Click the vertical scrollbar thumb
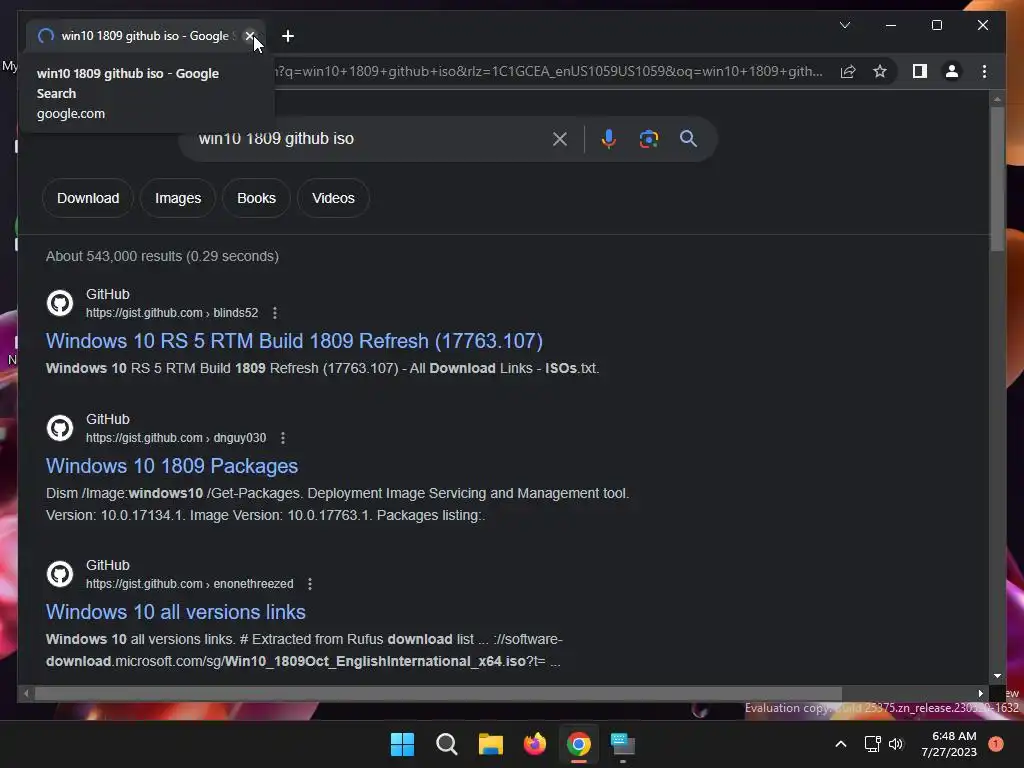The image size is (1024, 768). [x=997, y=178]
